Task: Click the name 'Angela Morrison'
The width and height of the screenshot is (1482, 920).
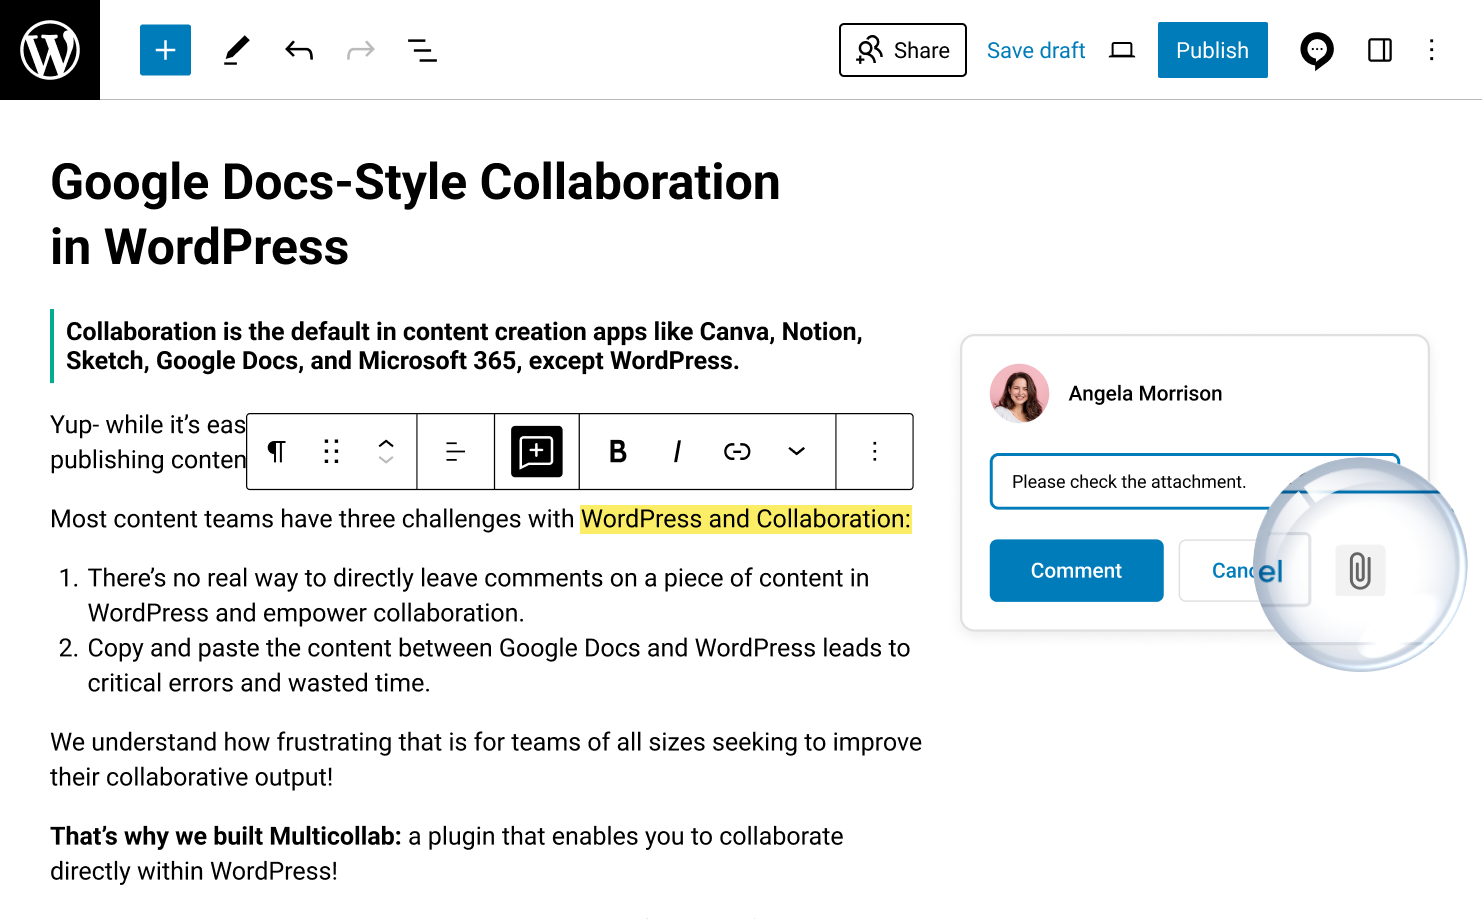Action: [1145, 393]
